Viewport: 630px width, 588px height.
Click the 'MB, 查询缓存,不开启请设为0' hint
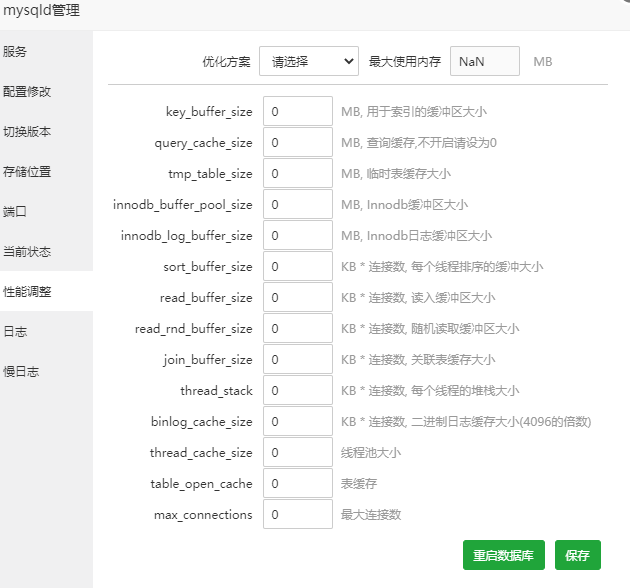pyautogui.click(x=419, y=143)
